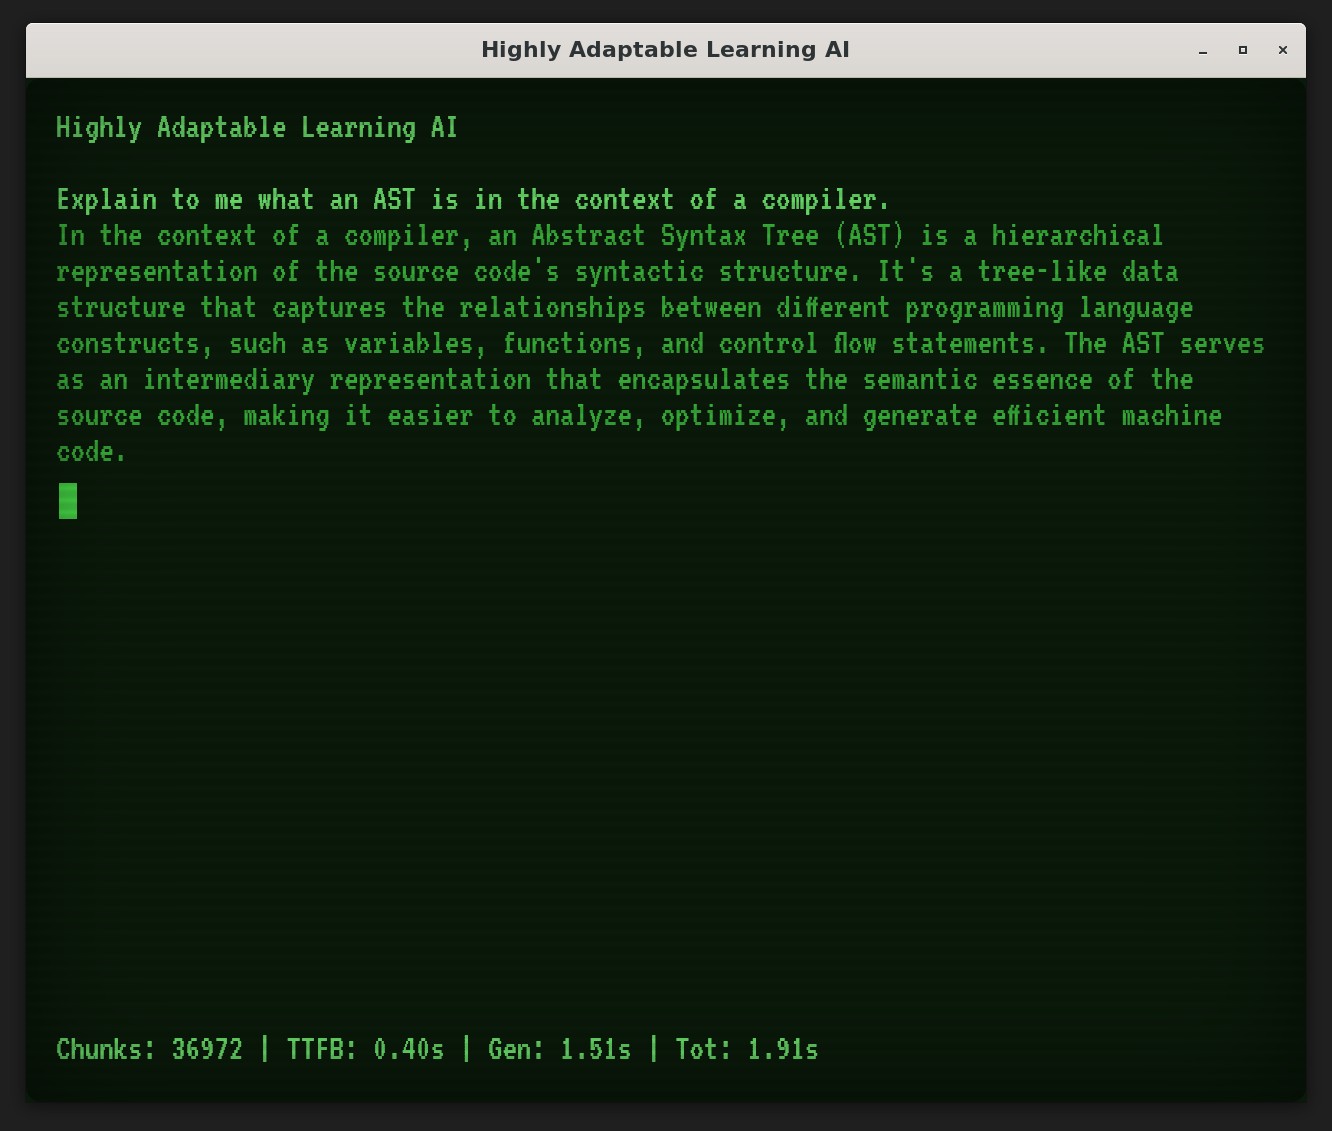Click the standalone word code. on its line
Image resolution: width=1332 pixels, height=1131 pixels.
90,451
